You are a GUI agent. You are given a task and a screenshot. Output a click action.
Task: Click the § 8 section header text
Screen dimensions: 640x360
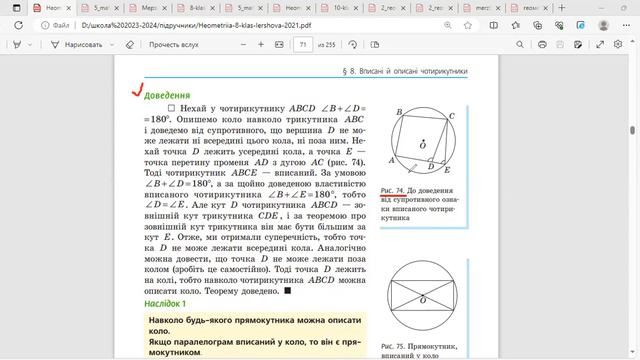click(x=405, y=71)
